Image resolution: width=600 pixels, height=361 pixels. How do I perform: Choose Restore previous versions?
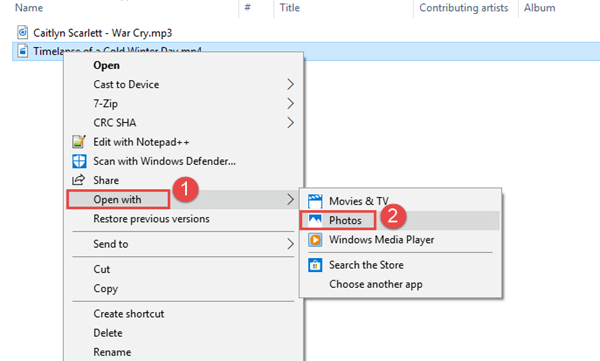[184, 219]
